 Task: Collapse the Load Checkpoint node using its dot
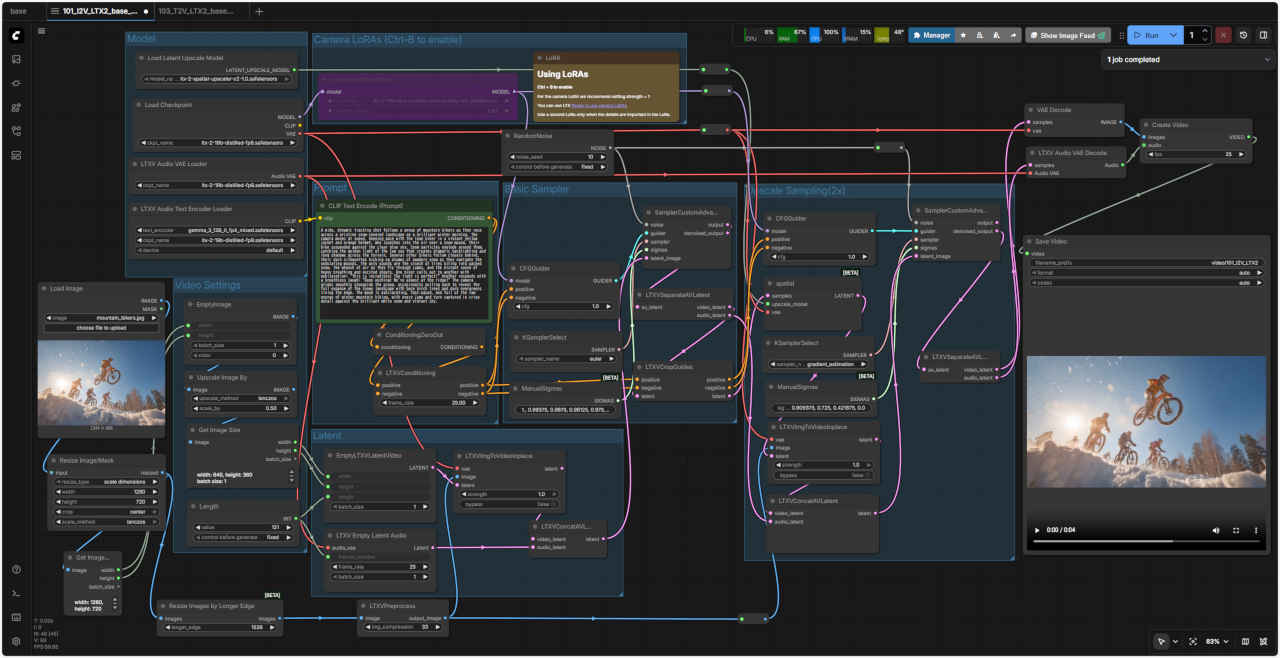coord(140,104)
